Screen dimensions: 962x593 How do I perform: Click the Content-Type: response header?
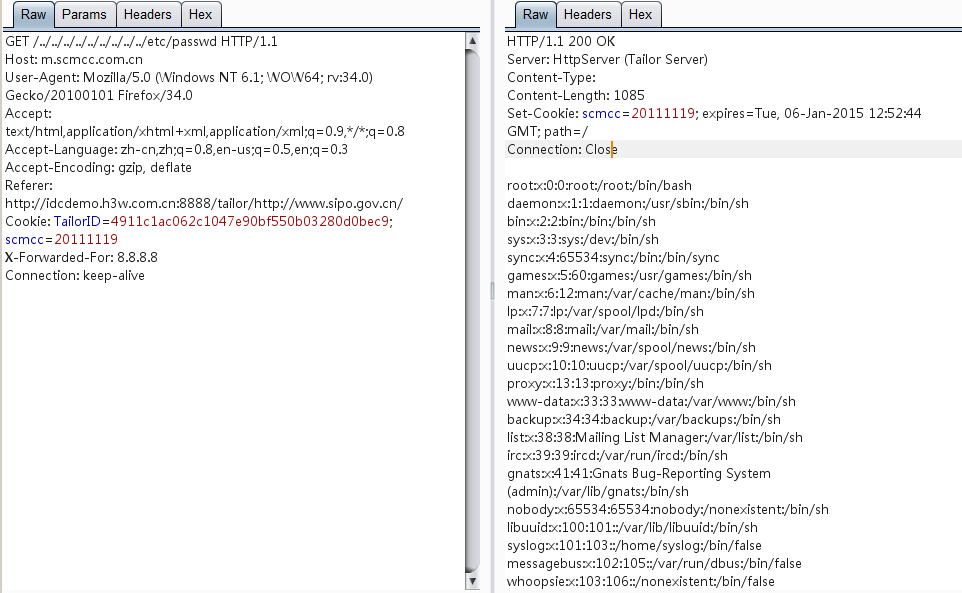pyautogui.click(x=551, y=77)
